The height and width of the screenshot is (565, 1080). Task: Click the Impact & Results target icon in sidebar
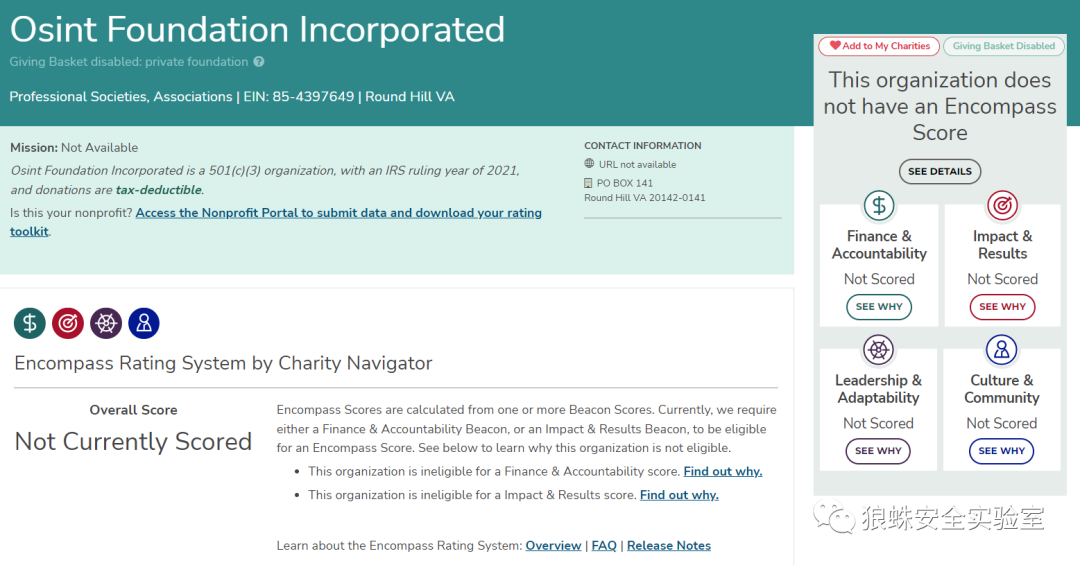(x=1002, y=205)
